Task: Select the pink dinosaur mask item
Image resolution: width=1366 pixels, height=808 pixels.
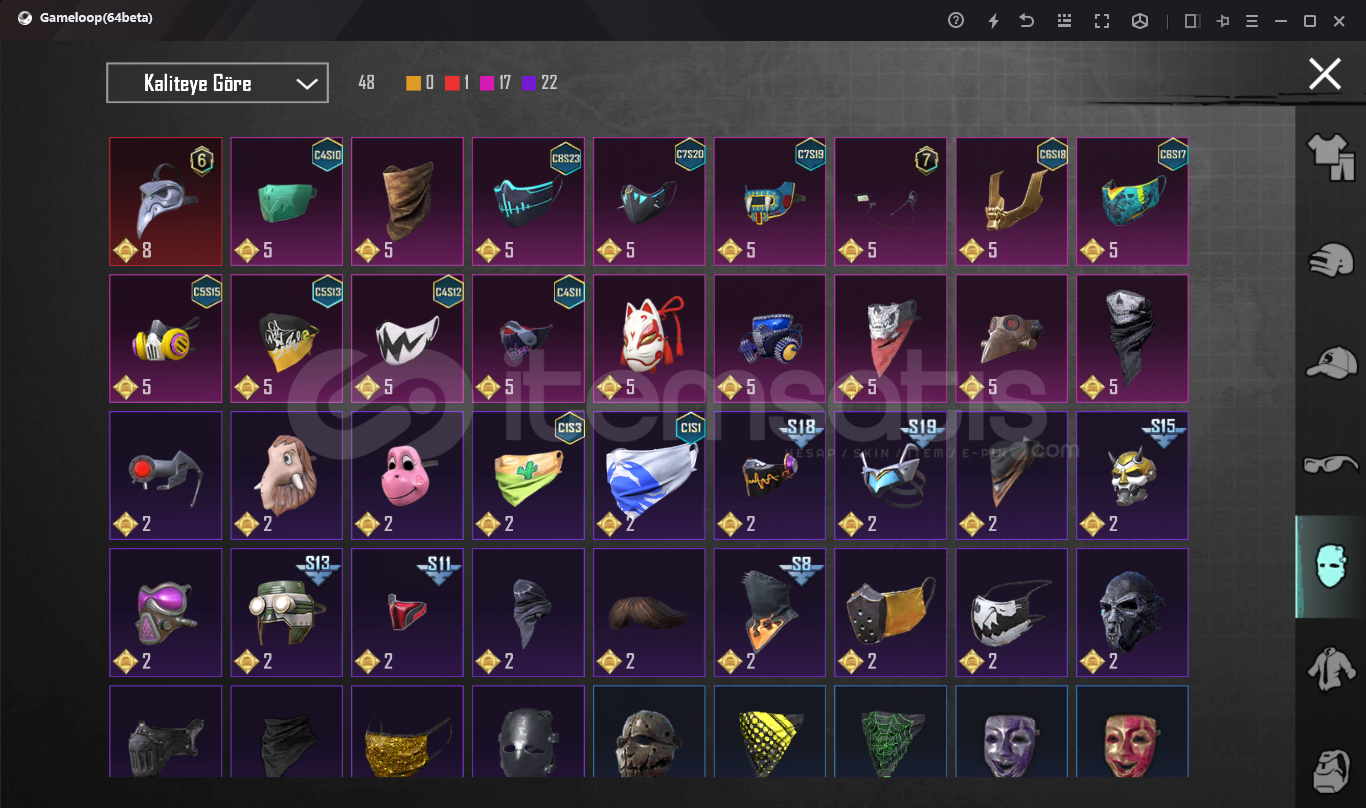Action: tap(407, 475)
